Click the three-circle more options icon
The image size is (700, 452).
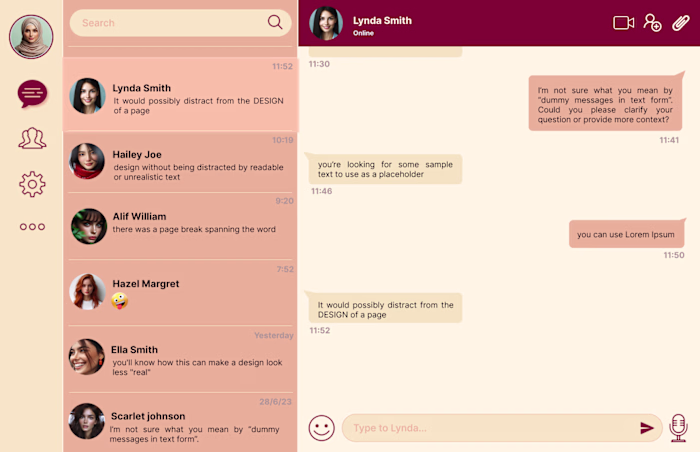coord(32,227)
